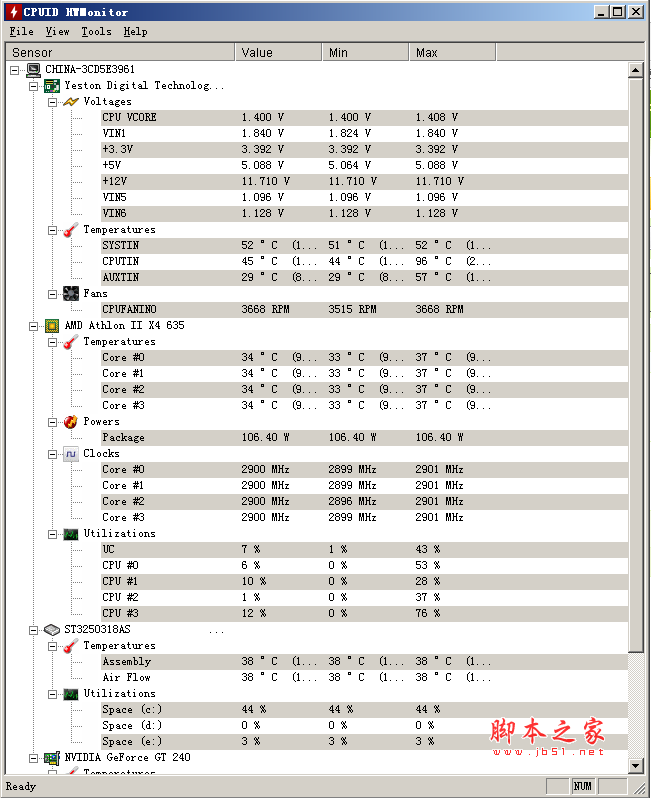Screen dimensions: 651x798
Task: Select the SYSTIN temperature row
Action: [364, 246]
